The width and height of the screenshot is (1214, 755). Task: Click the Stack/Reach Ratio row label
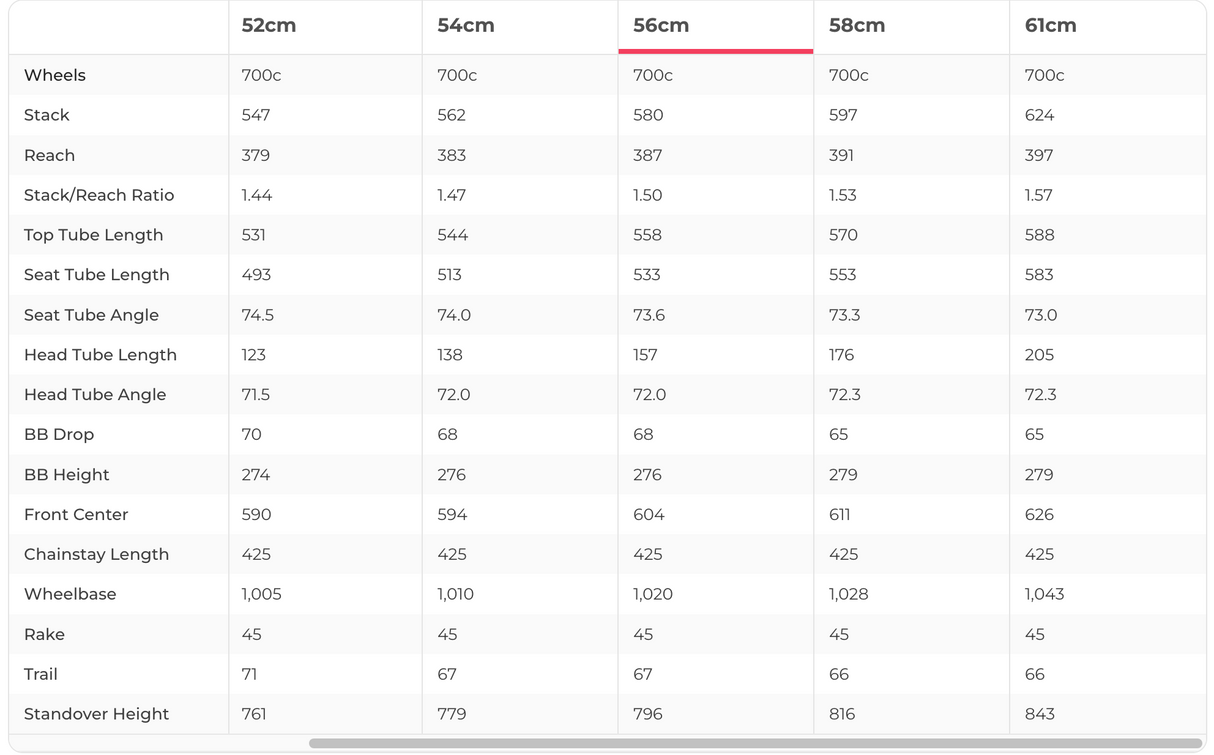(99, 195)
